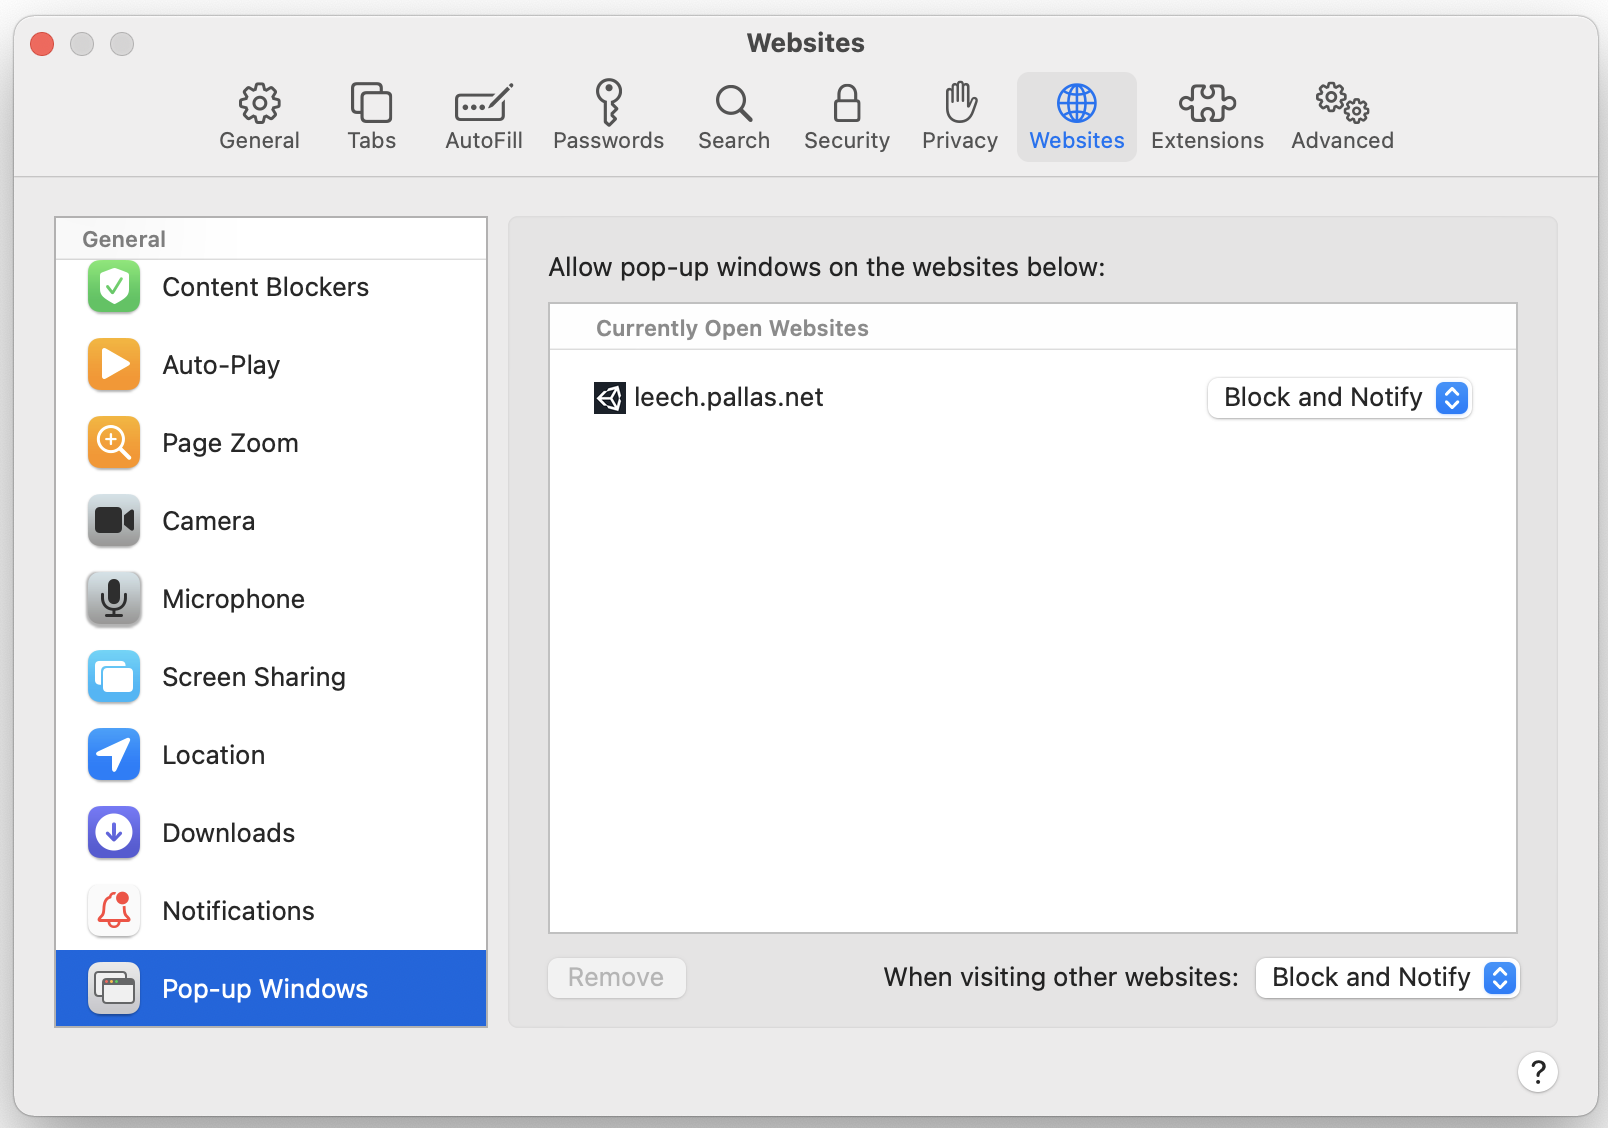Viewport: 1608px width, 1128px height.
Task: Select the Downloads arrow icon
Action: pos(114,833)
